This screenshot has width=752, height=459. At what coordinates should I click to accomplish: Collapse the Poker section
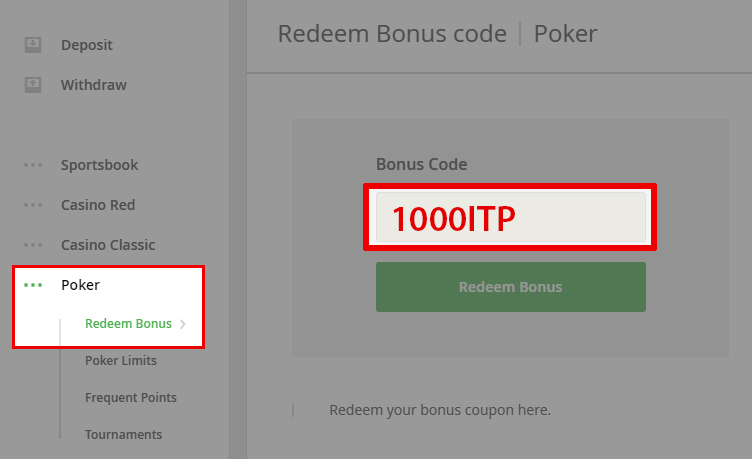coord(80,285)
